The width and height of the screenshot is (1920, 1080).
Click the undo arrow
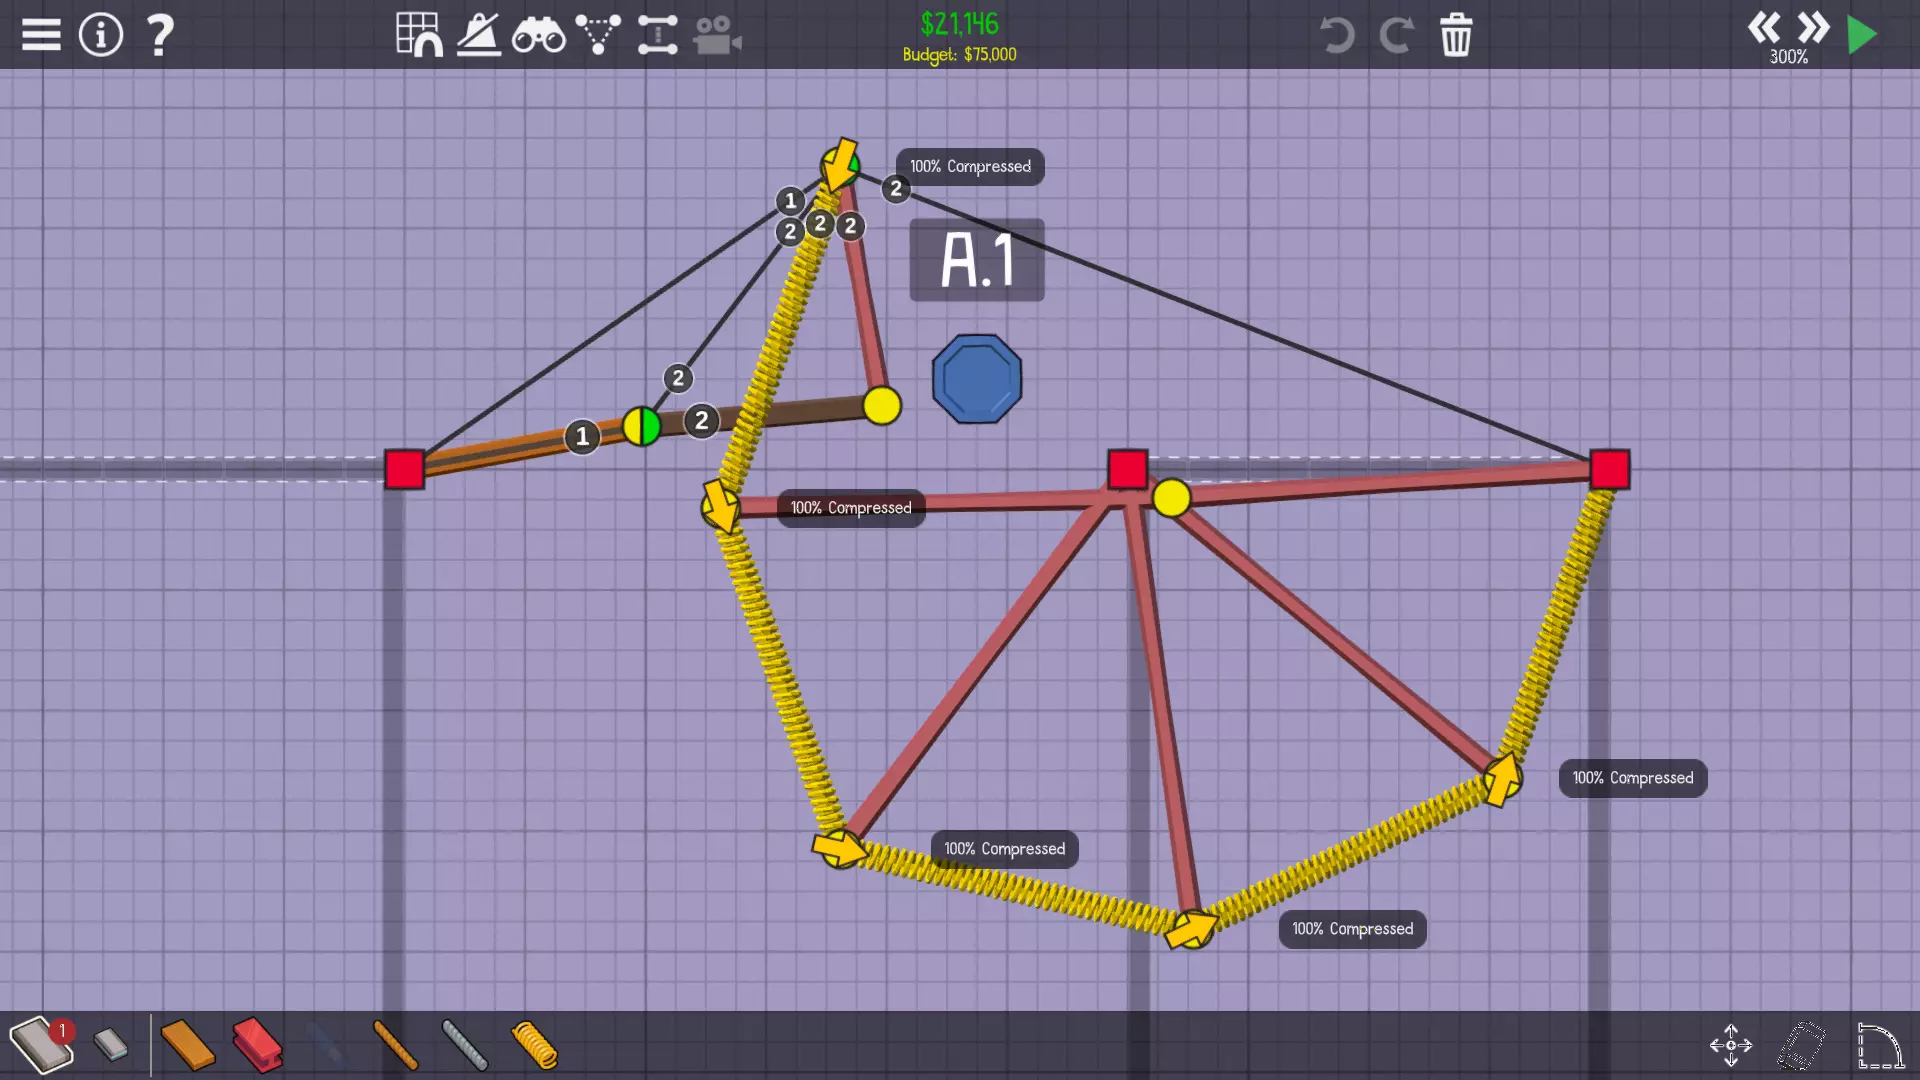(1336, 35)
